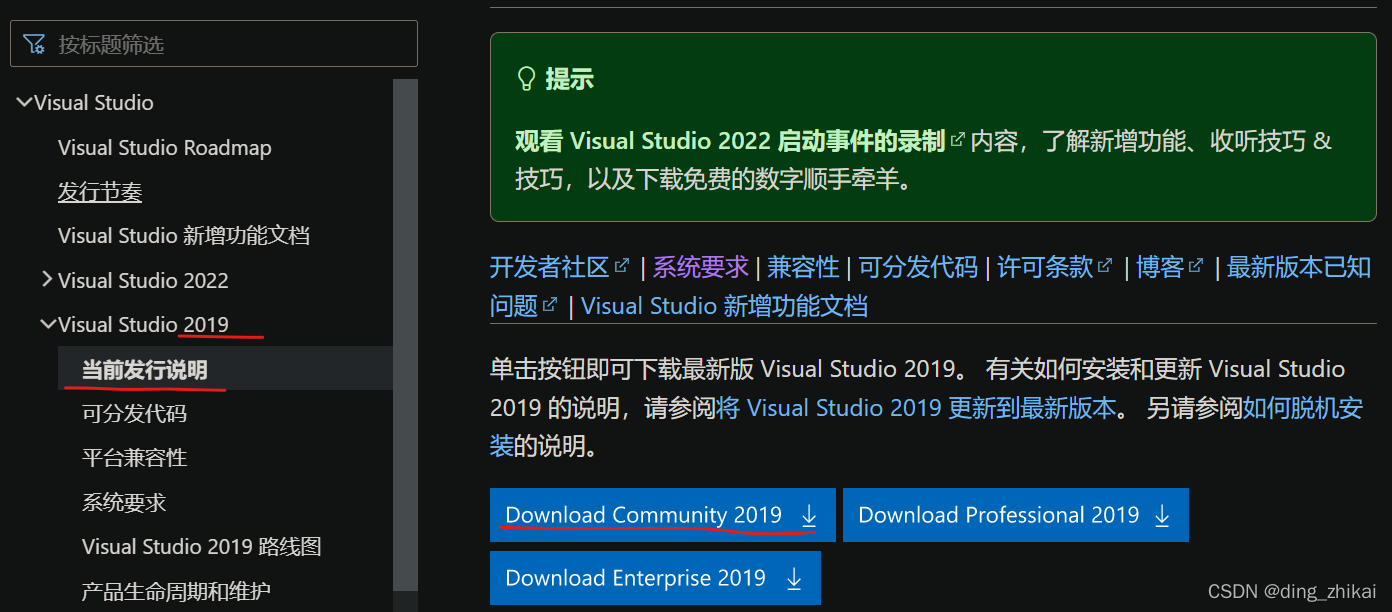
Task: Click external link icon beside 博客
Action: click(1196, 266)
